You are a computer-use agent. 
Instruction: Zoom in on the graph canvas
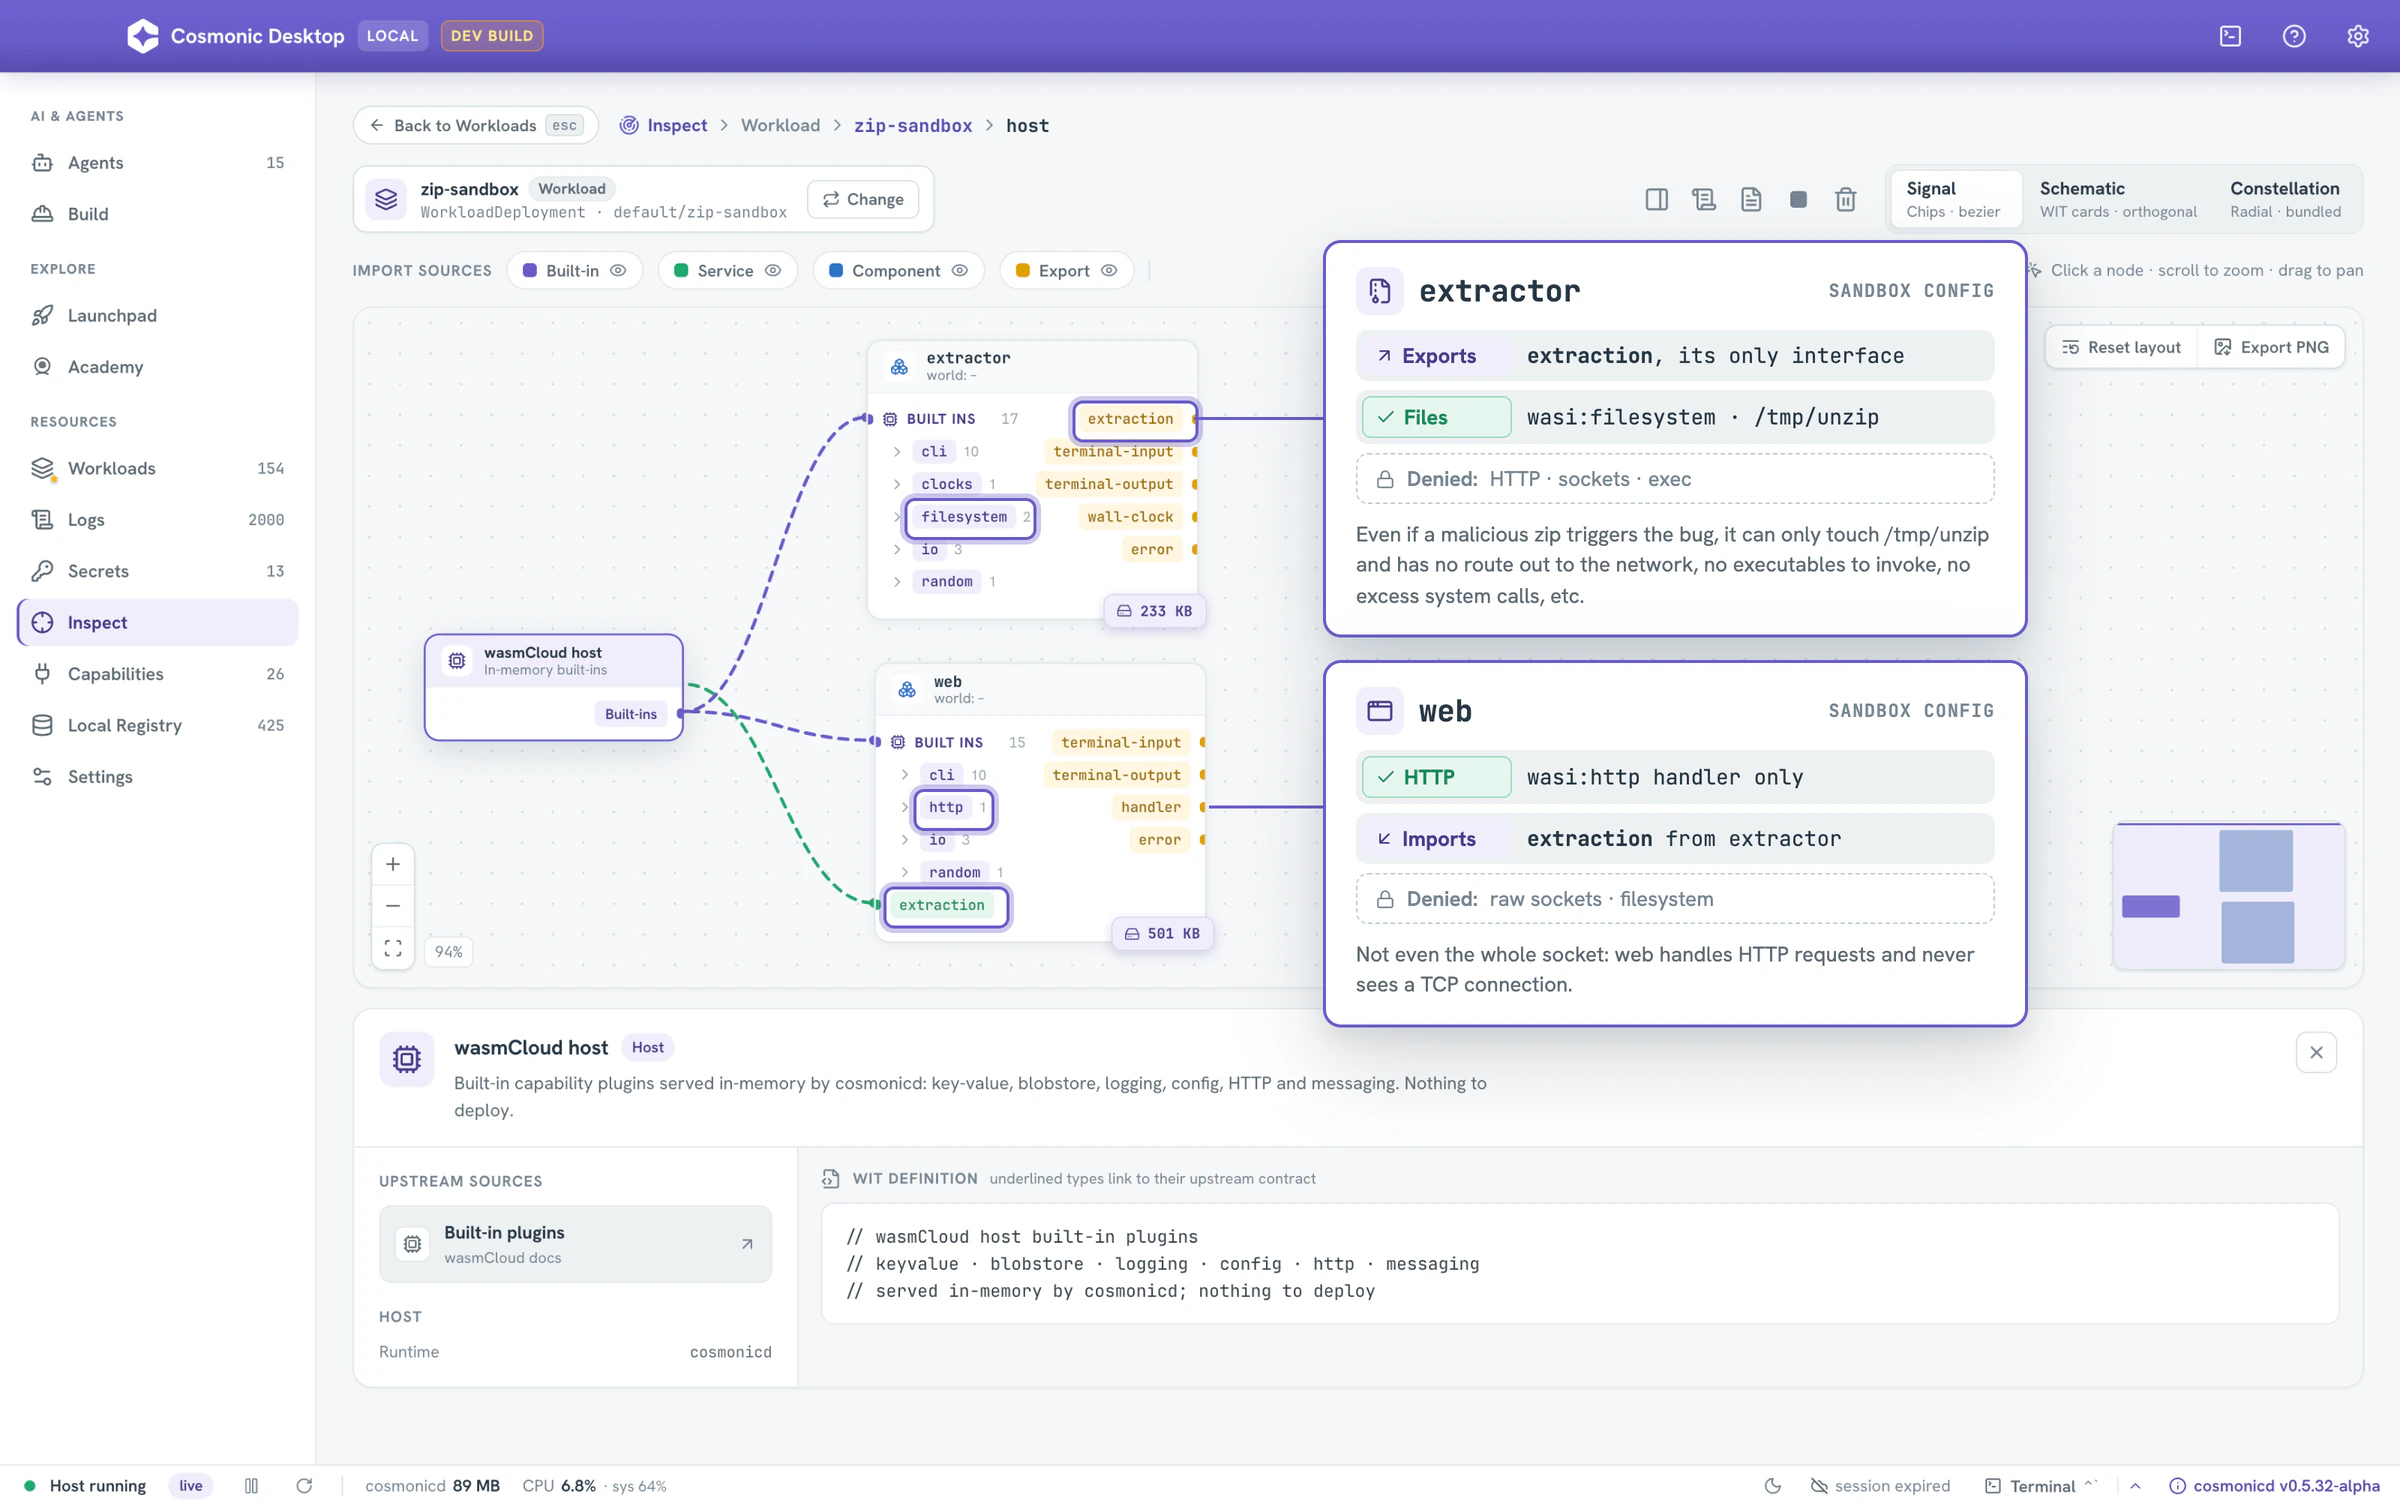pos(393,864)
